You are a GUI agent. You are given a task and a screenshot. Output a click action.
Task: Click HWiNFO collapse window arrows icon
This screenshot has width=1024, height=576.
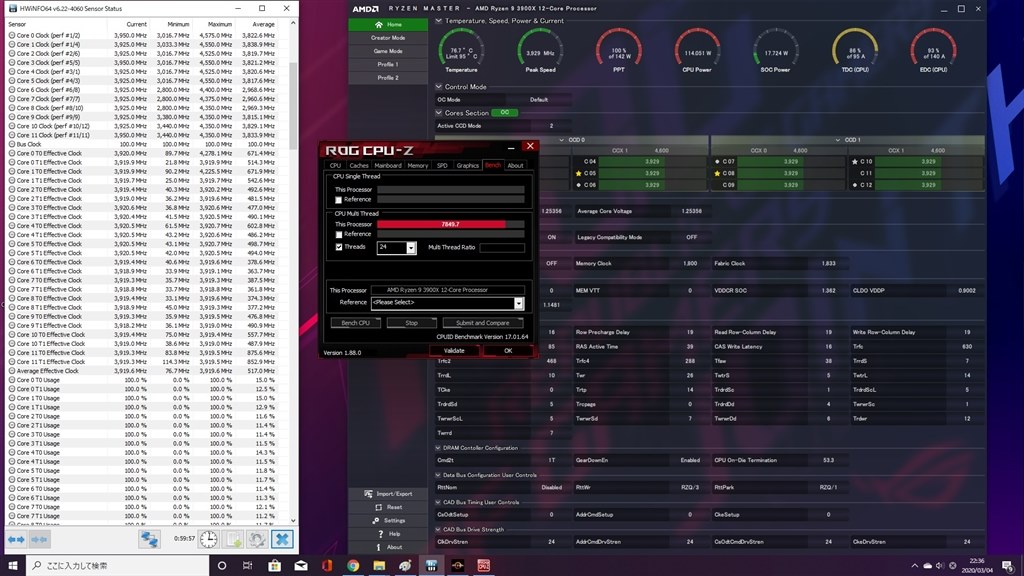click(x=39, y=539)
